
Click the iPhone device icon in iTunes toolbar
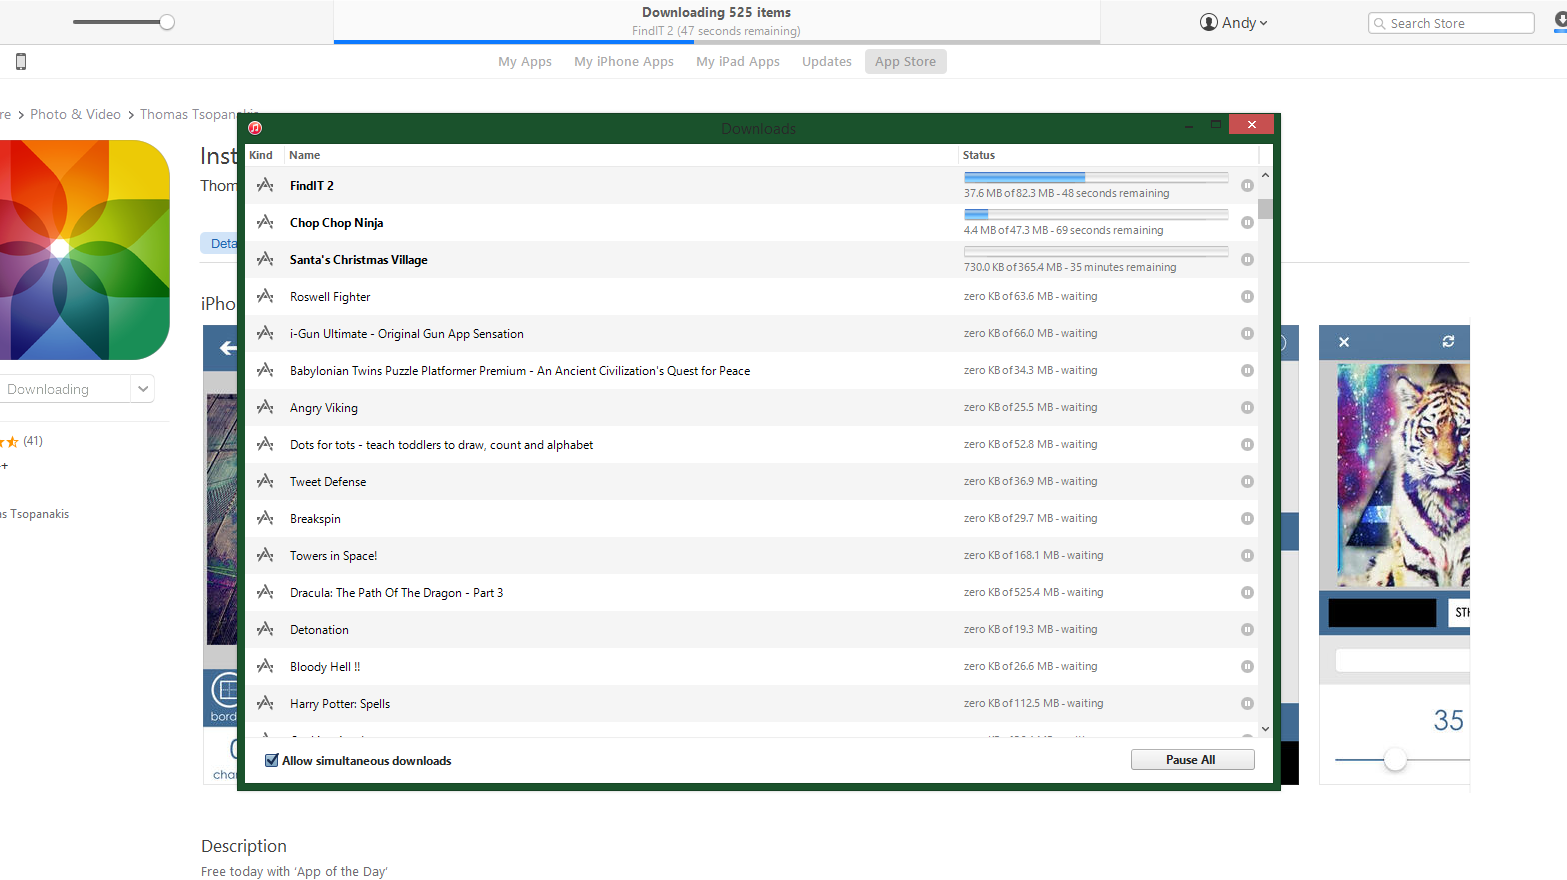[21, 62]
